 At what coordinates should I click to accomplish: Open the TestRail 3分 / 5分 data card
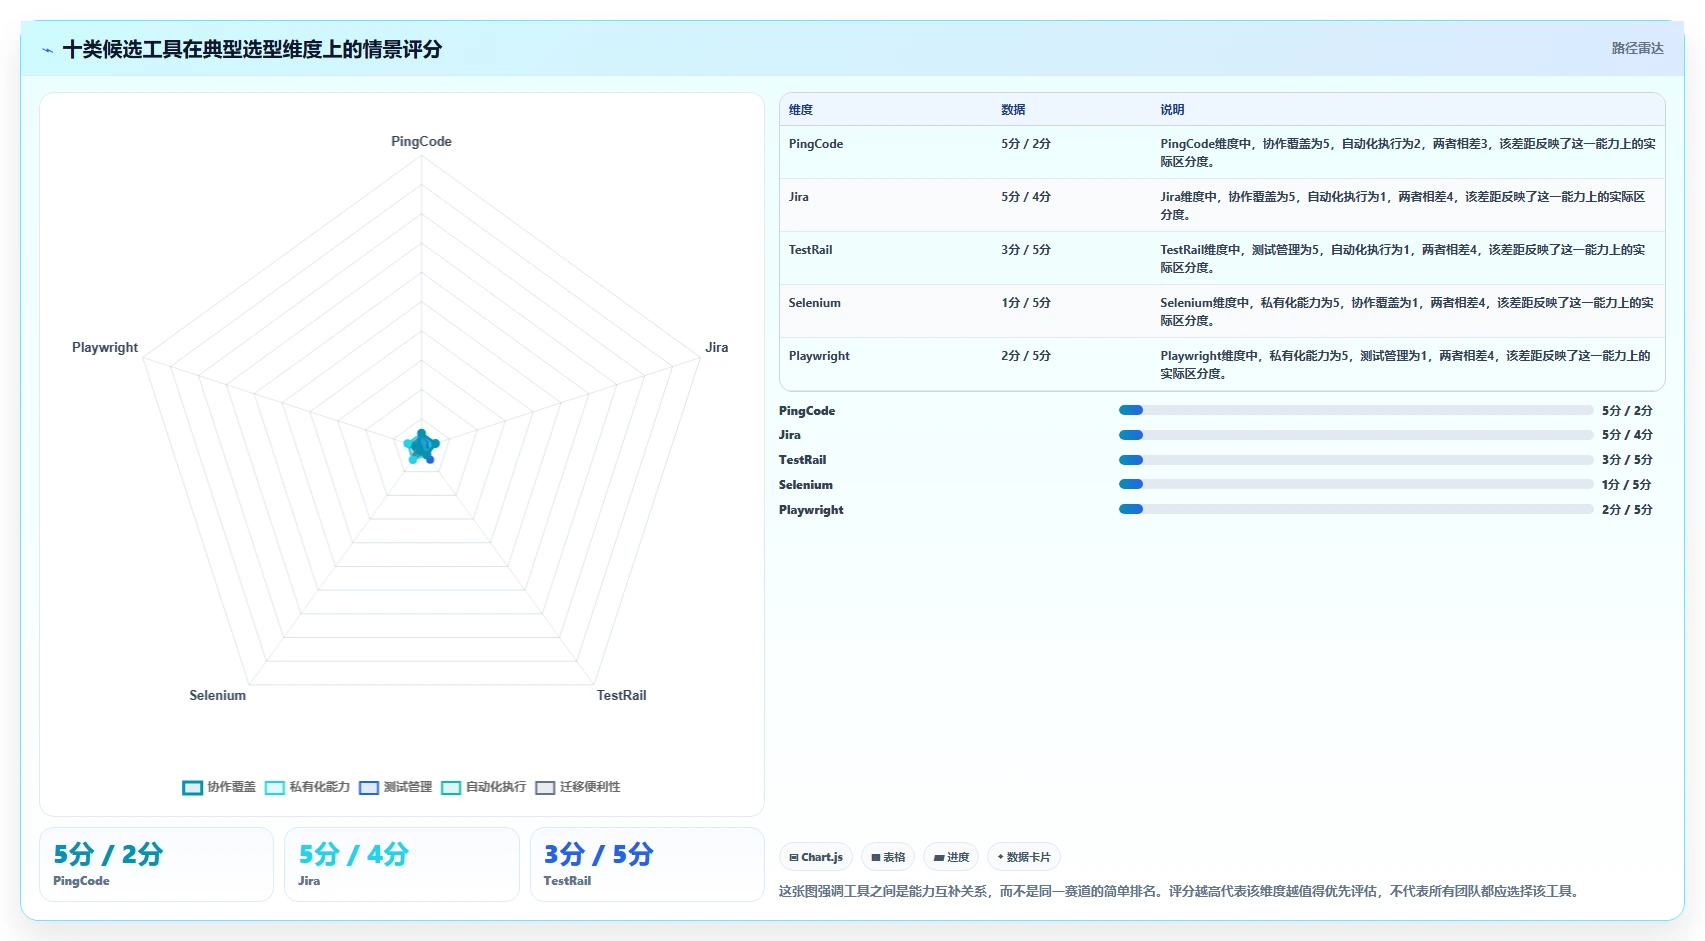pyautogui.click(x=647, y=864)
